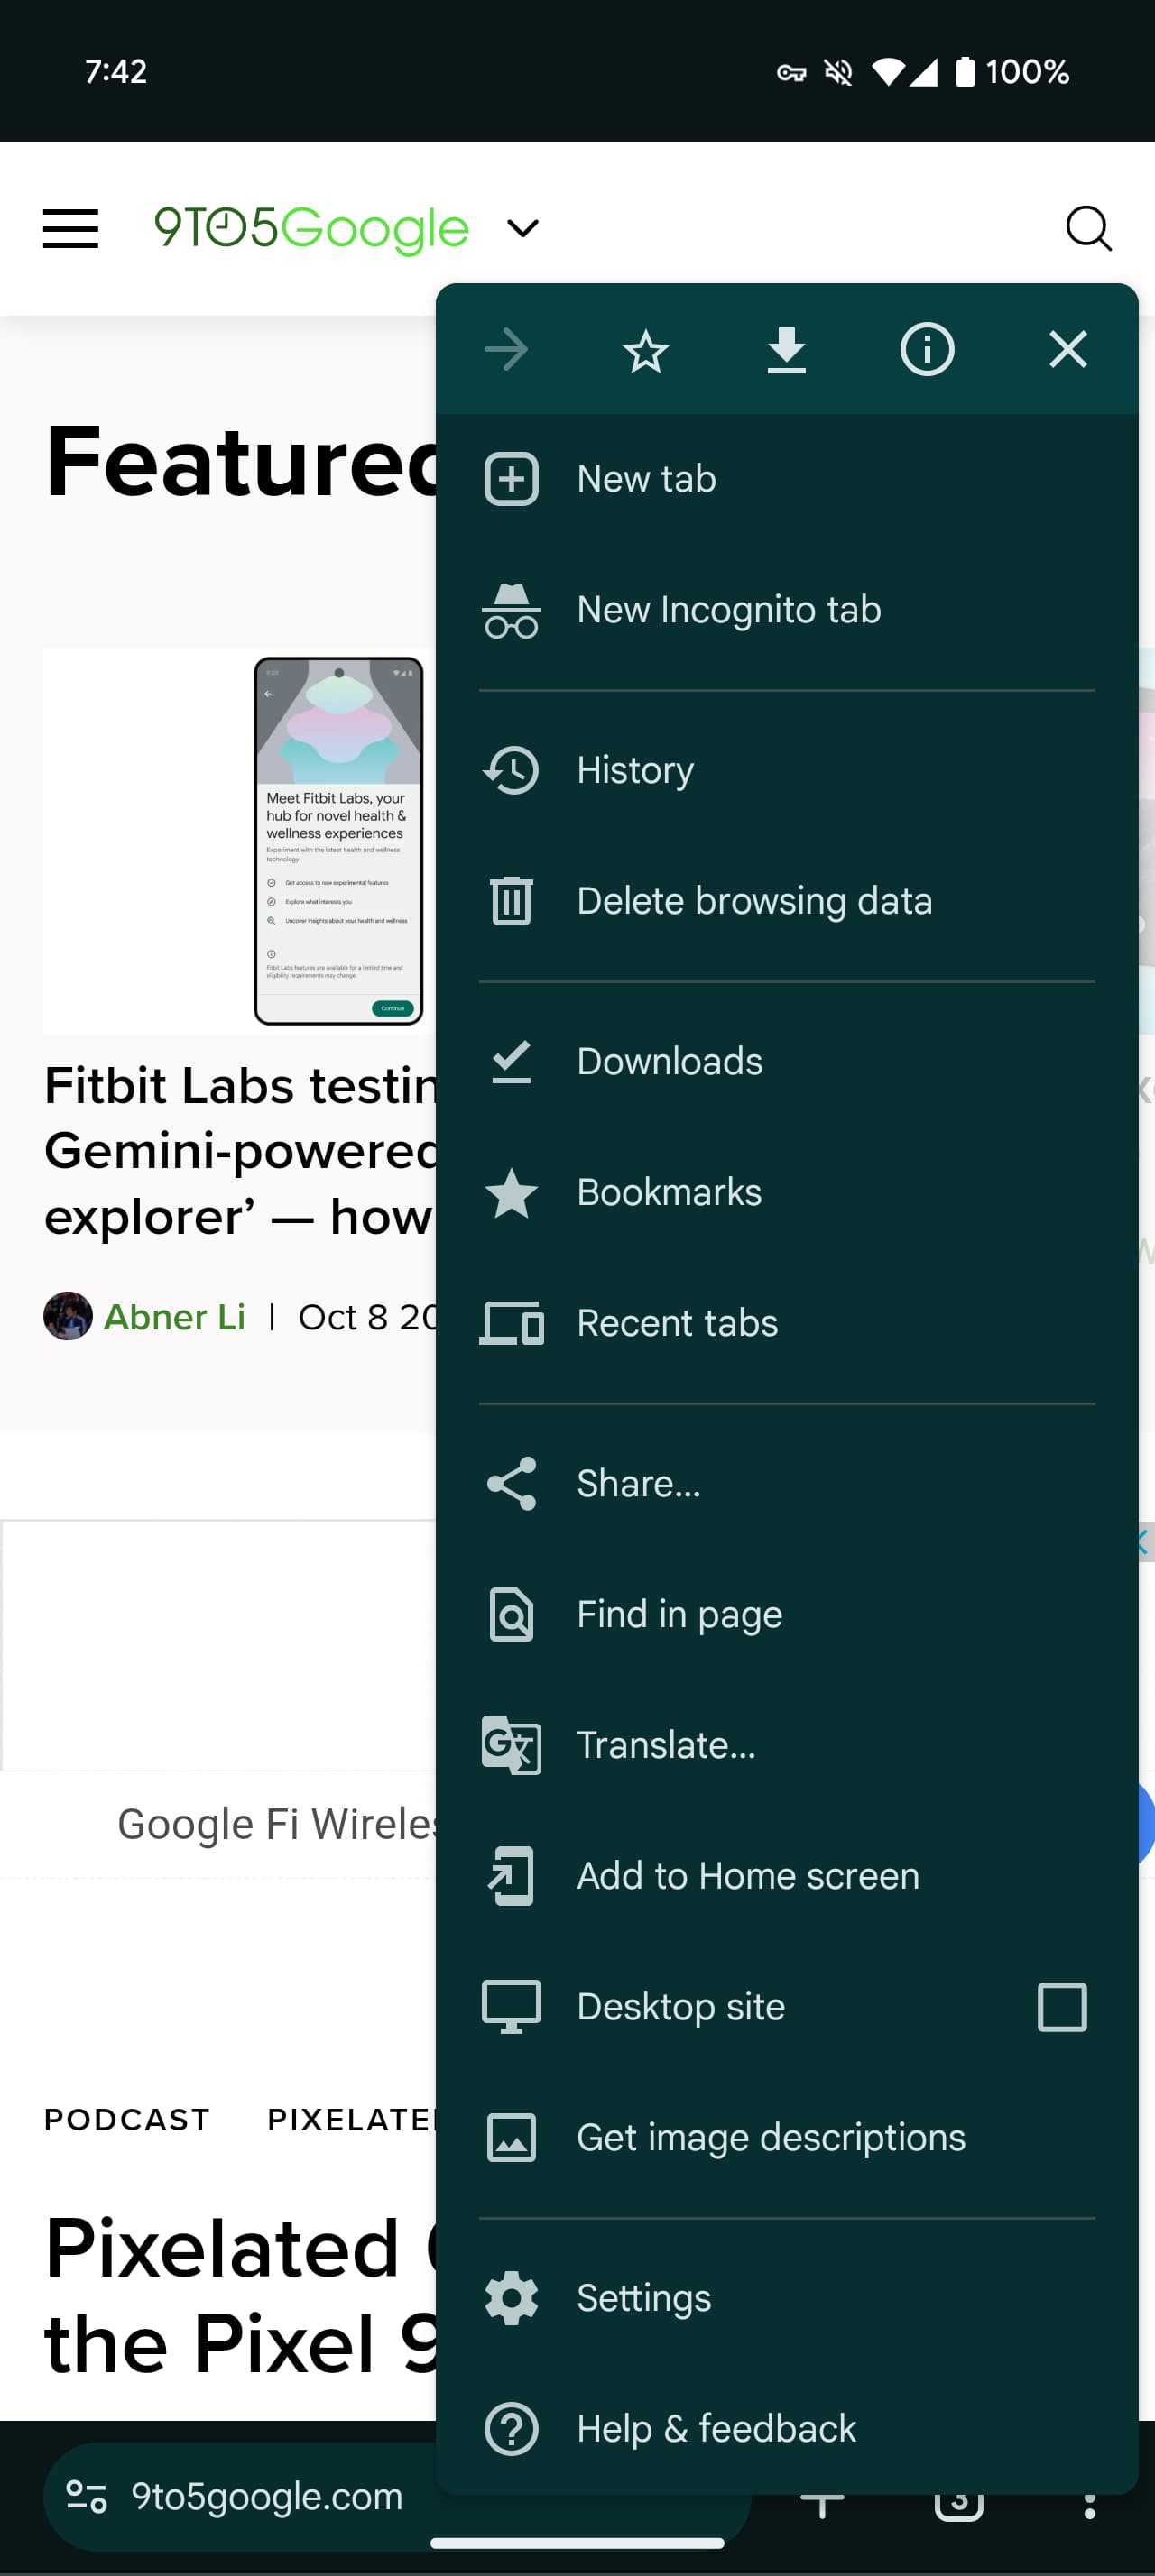Select Delete browsing data

point(754,901)
